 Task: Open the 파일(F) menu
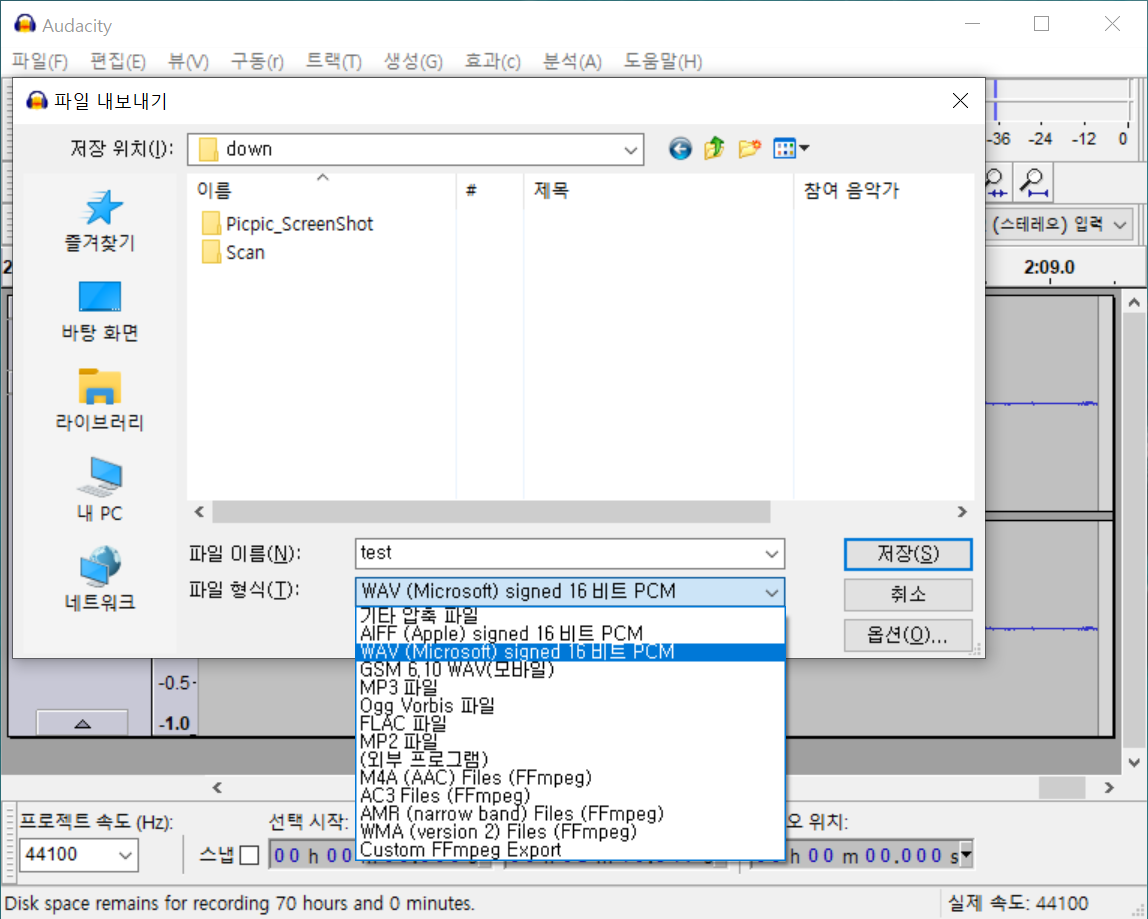point(40,62)
